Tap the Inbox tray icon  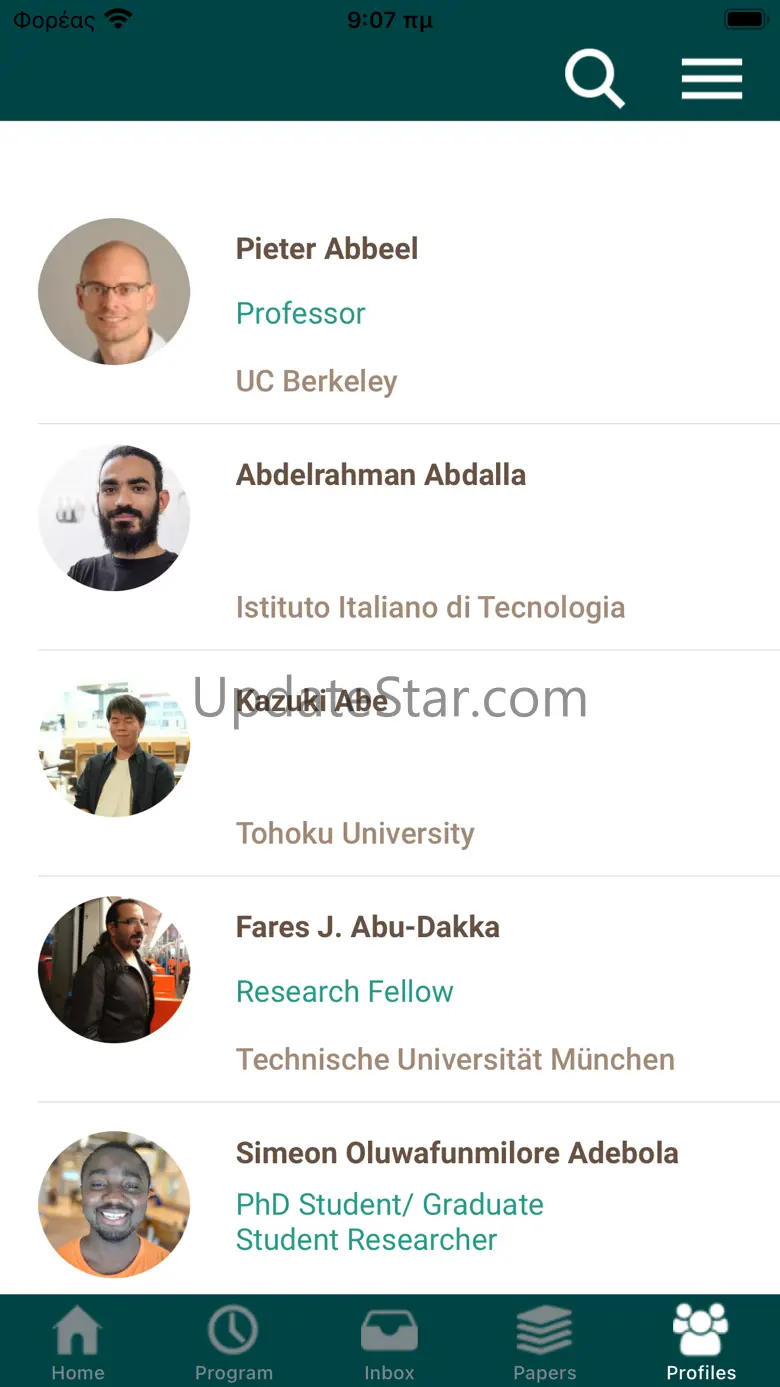[x=389, y=1332]
